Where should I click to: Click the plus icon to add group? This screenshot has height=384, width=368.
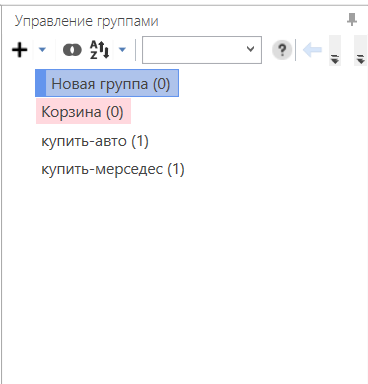click(x=20, y=50)
